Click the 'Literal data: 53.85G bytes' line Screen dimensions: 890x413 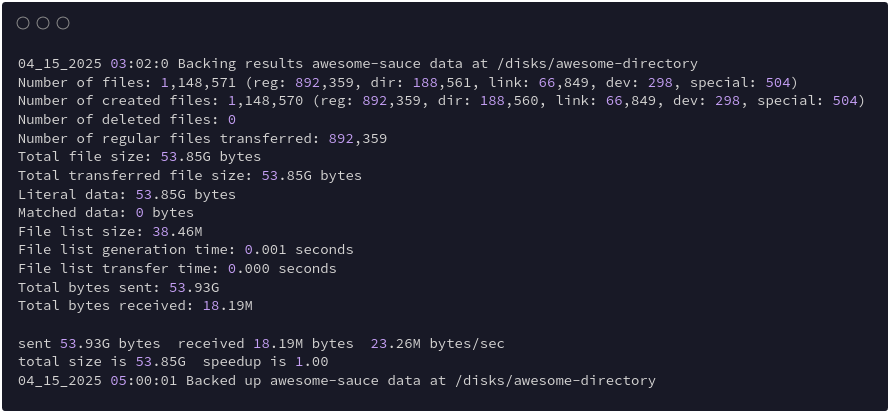click(127, 194)
